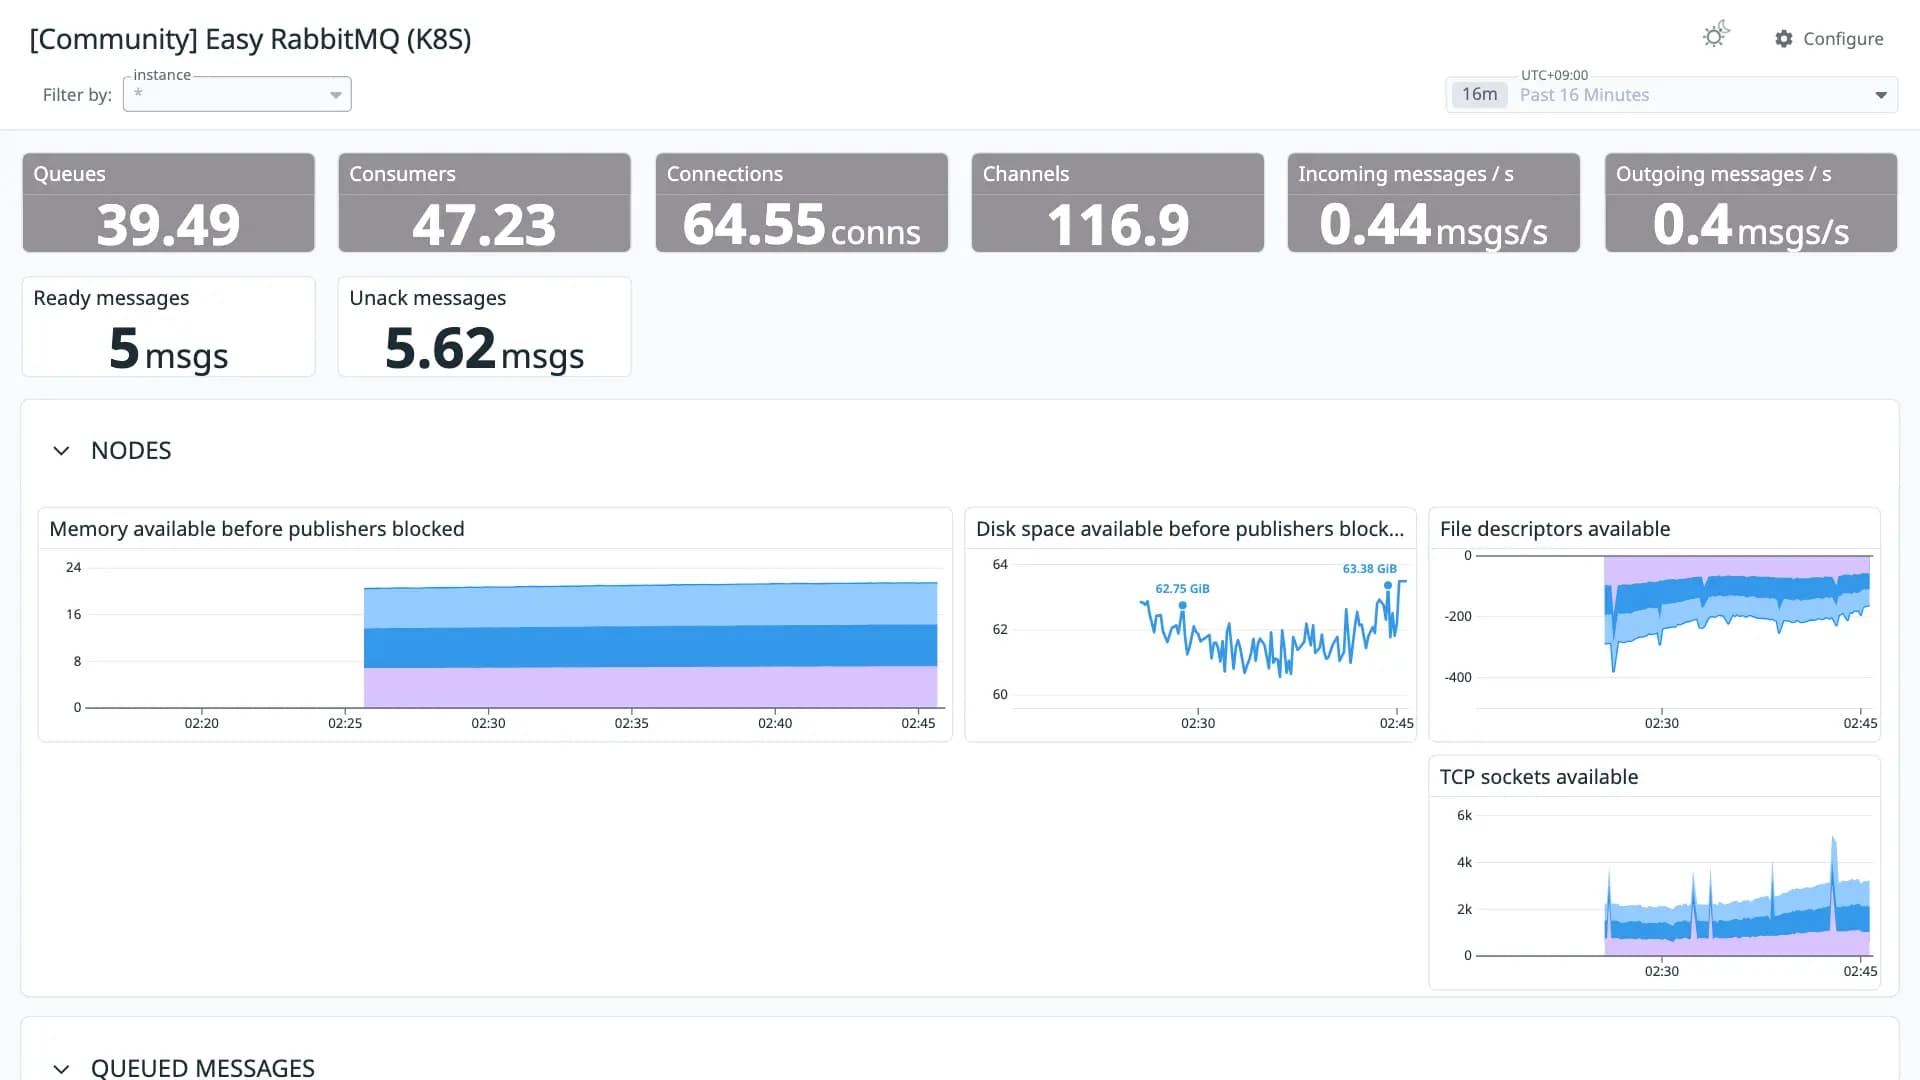Toggle the dark/light theme icon
Image resolution: width=1920 pixels, height=1080 pixels.
1716,36
